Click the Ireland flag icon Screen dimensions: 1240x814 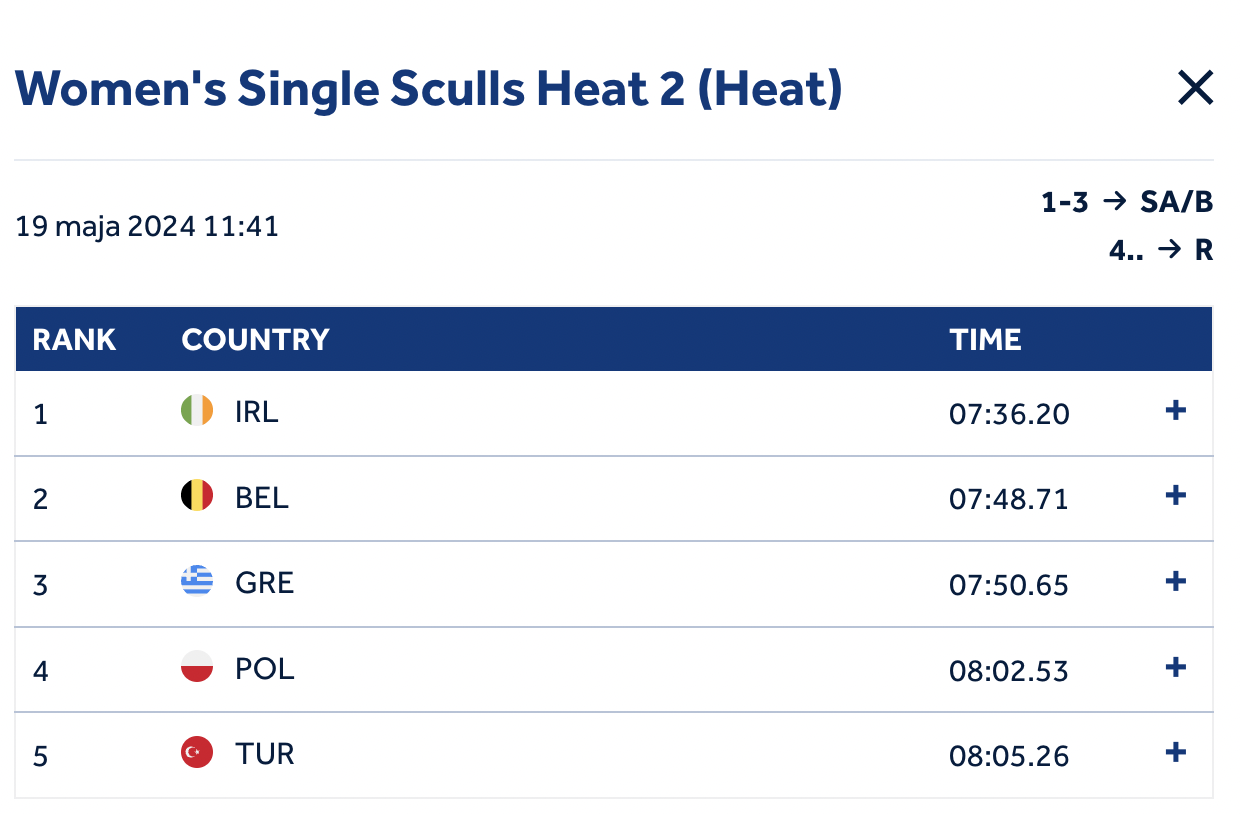(197, 411)
